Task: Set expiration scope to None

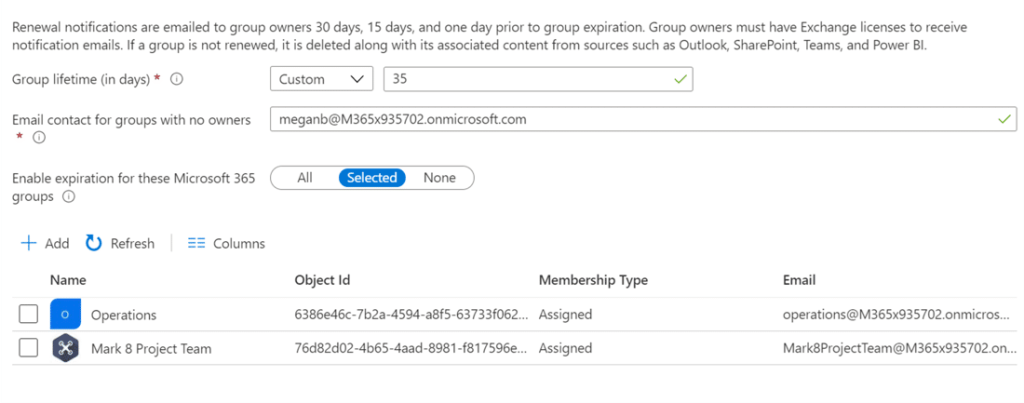Action: [x=440, y=178]
